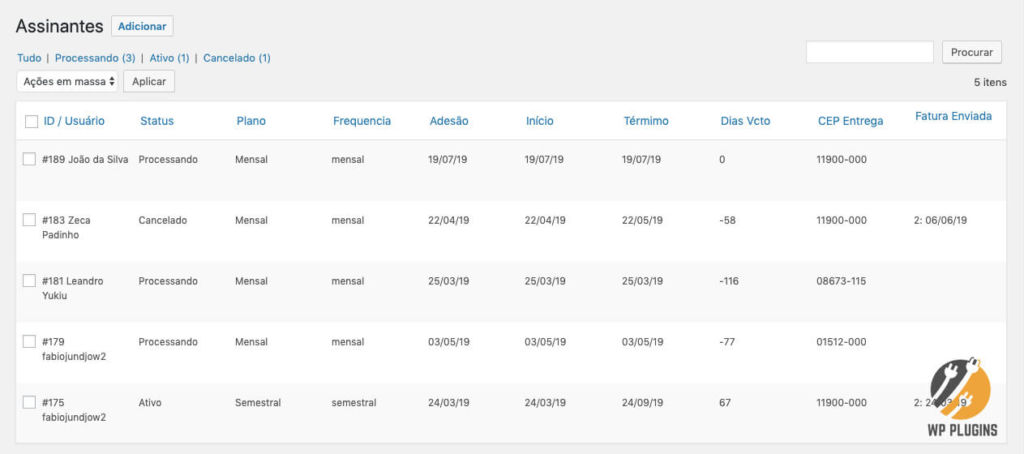Tick the checkbox for #181 Leandro Yukiu
This screenshot has width=1024, height=454.
29,280
